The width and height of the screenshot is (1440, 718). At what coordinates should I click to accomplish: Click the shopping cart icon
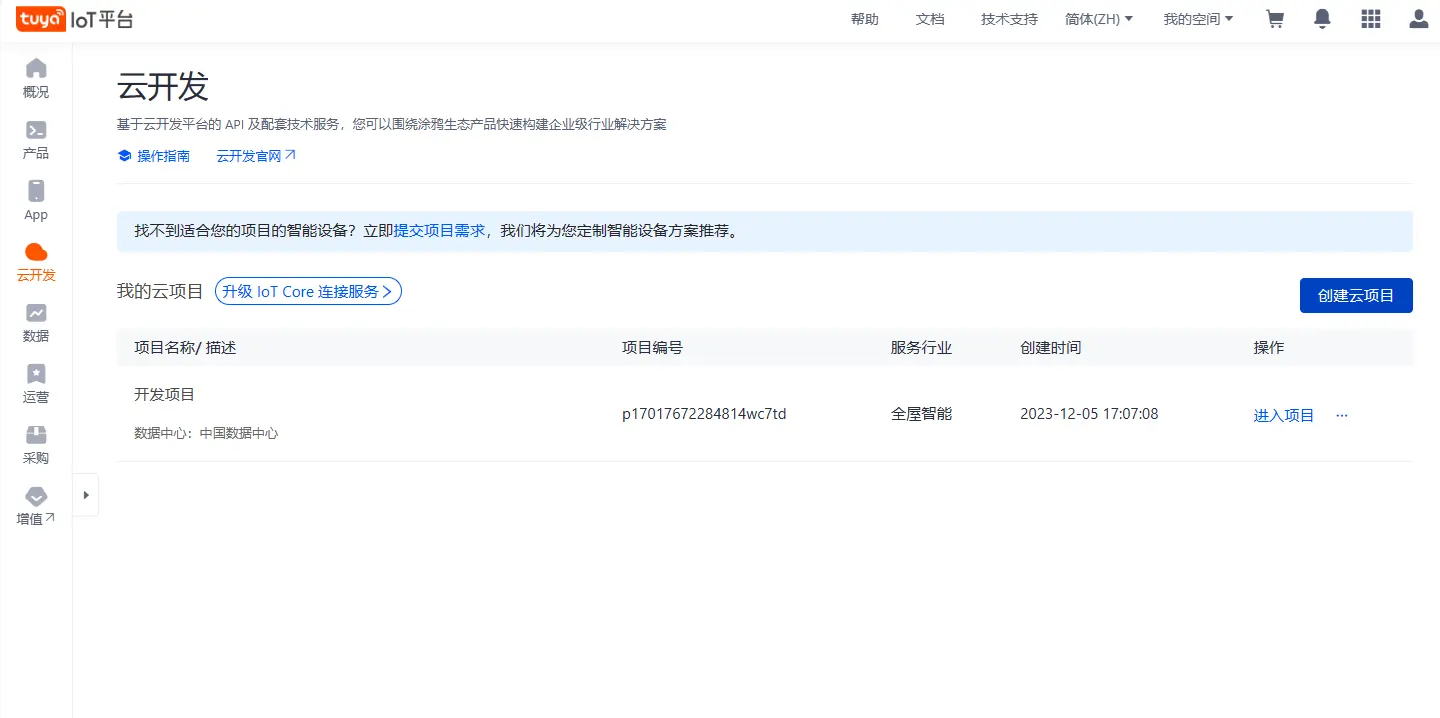click(x=1275, y=19)
